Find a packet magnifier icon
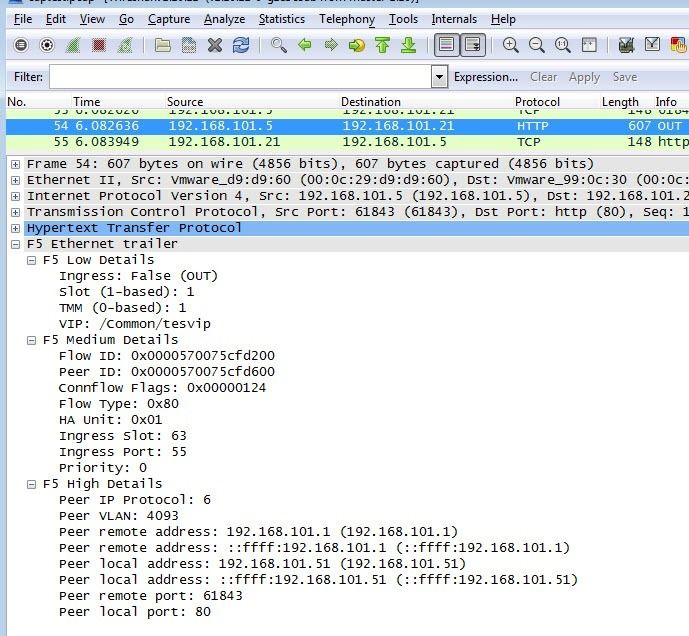The image size is (689, 636). point(279,45)
